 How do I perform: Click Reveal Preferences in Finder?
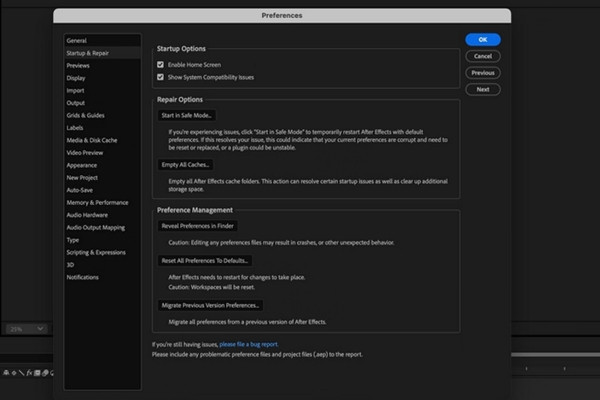(197, 226)
